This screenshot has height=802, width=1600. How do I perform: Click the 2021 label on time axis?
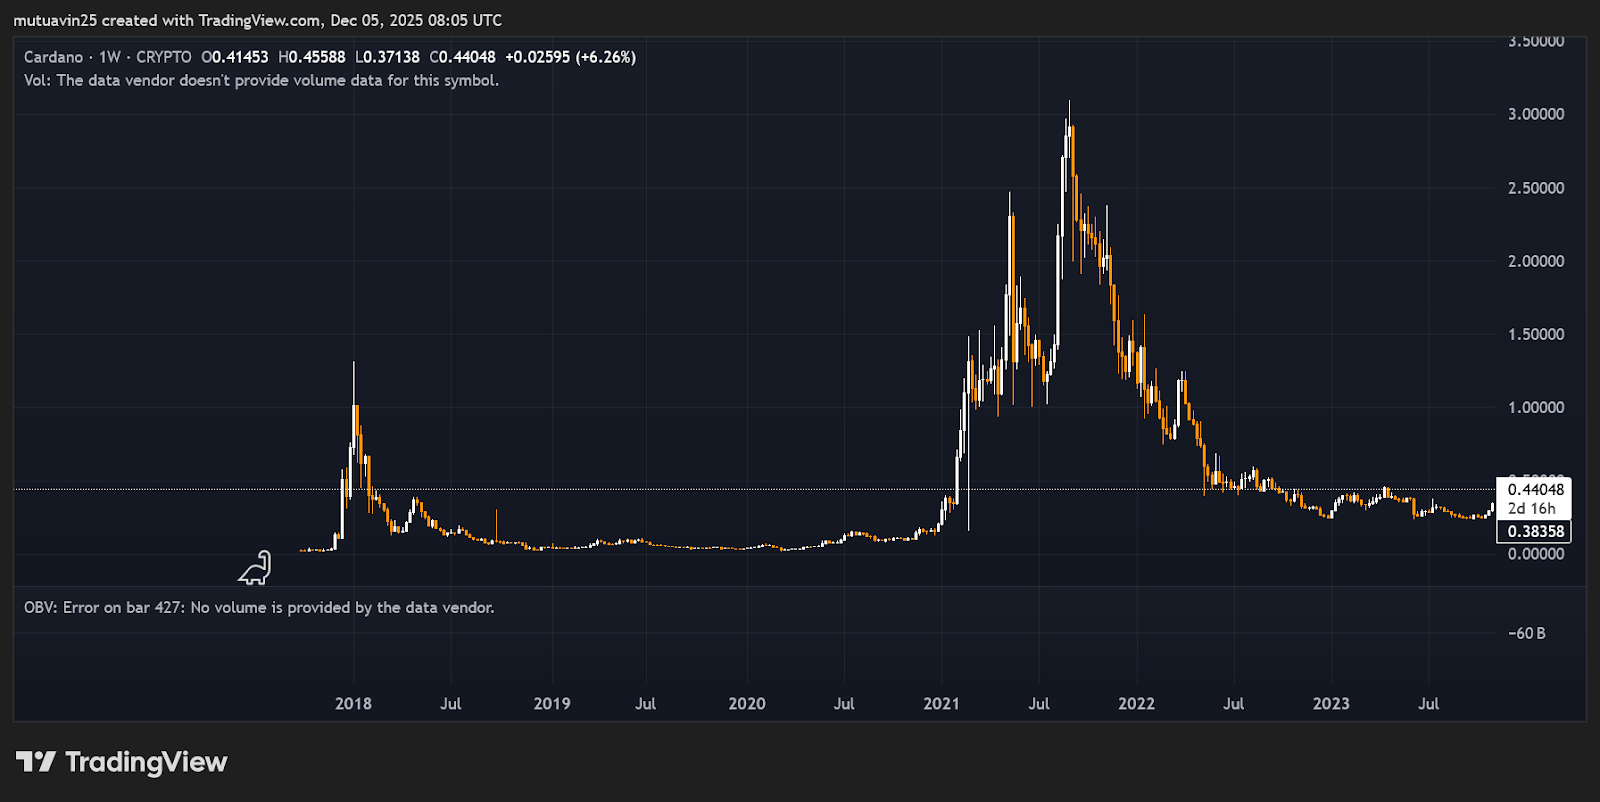[x=941, y=703]
